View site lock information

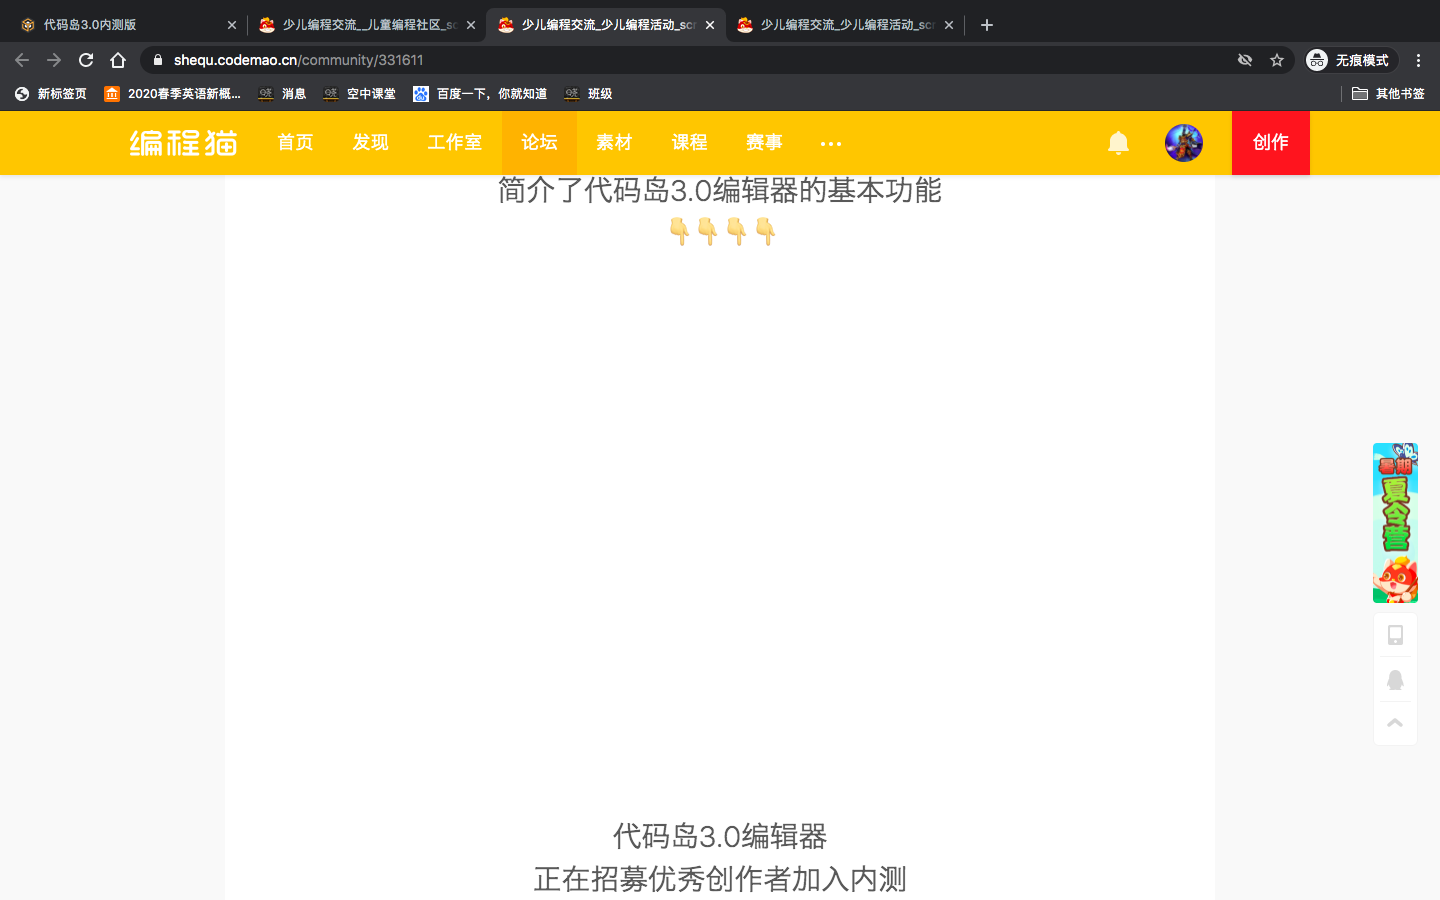157,60
